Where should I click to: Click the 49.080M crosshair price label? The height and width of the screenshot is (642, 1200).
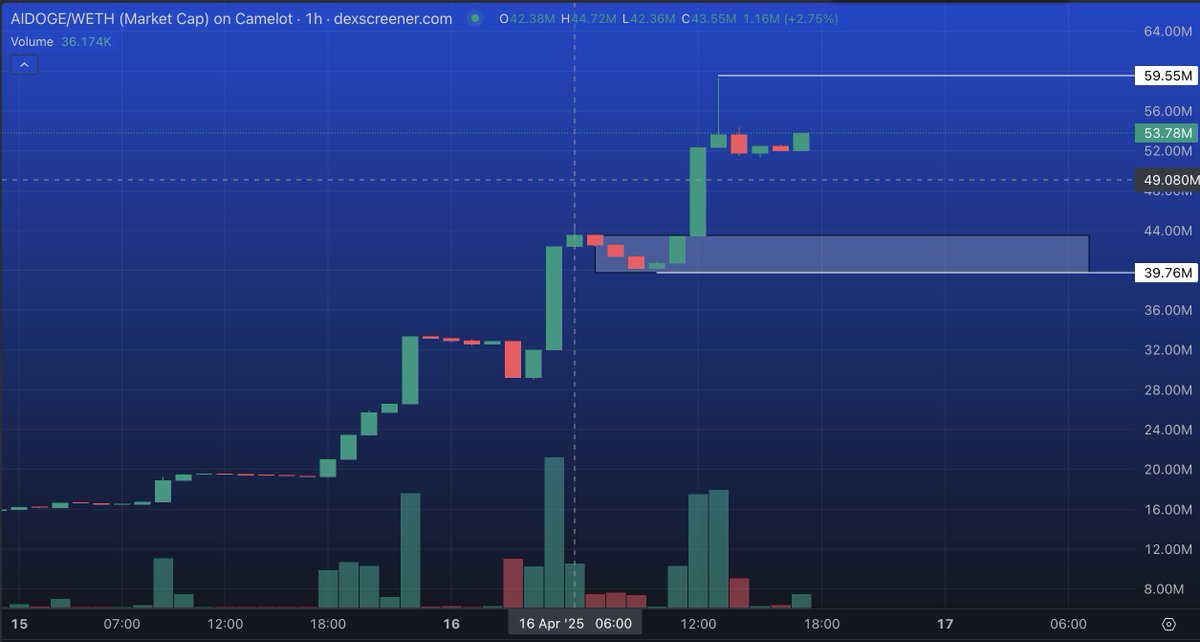pyautogui.click(x=1166, y=181)
